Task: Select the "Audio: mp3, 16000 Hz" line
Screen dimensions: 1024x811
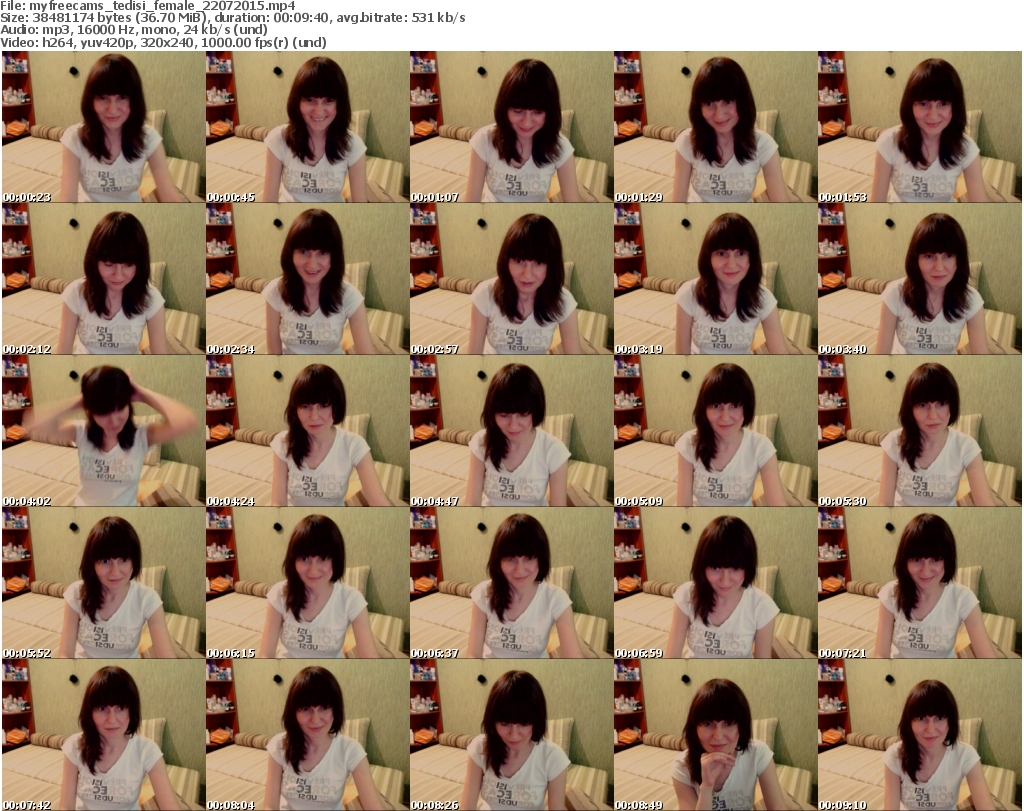Action: pos(134,30)
